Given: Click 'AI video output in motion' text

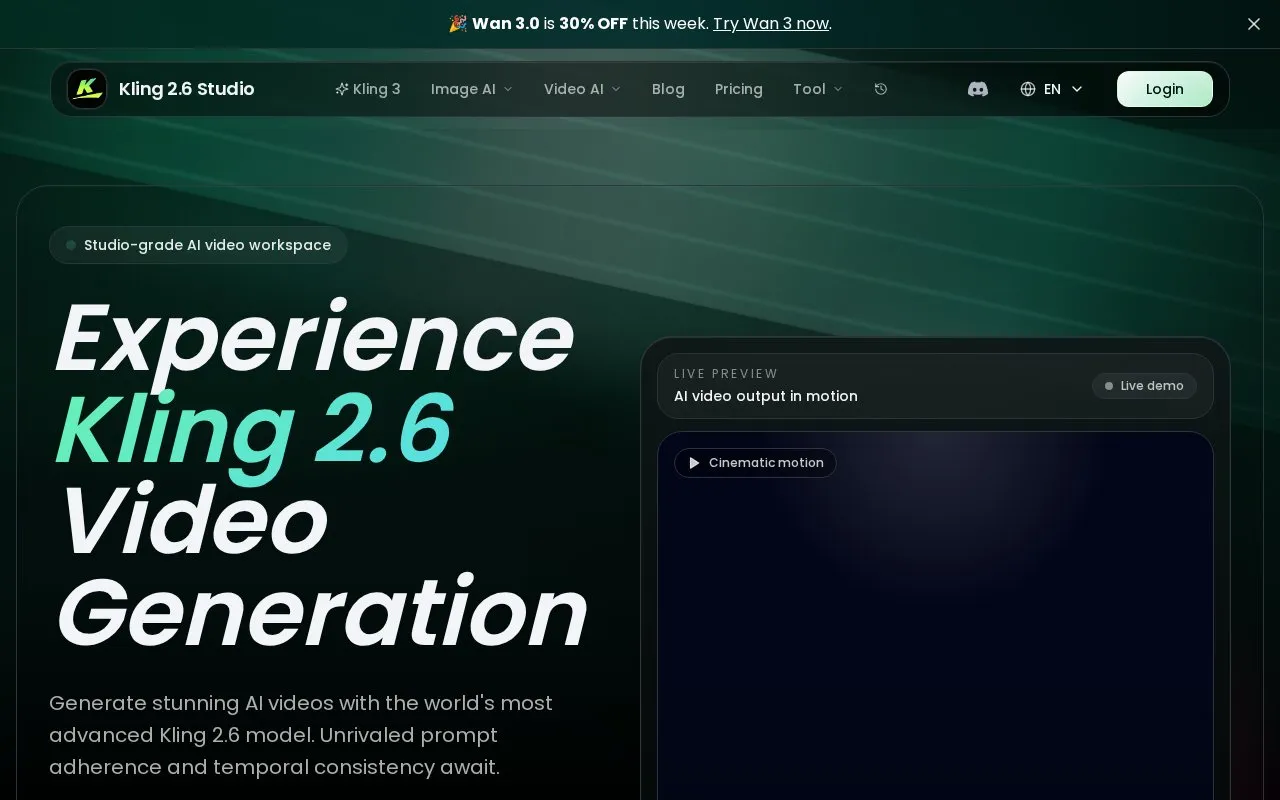Looking at the screenshot, I should [x=766, y=396].
